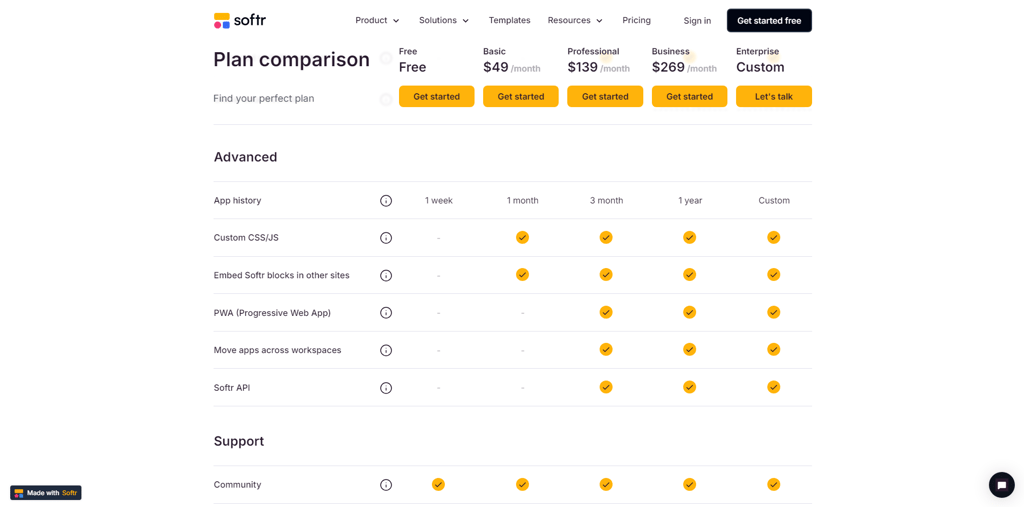Click the Softr logo in the header
The height and width of the screenshot is (507, 1024).
[240, 20]
